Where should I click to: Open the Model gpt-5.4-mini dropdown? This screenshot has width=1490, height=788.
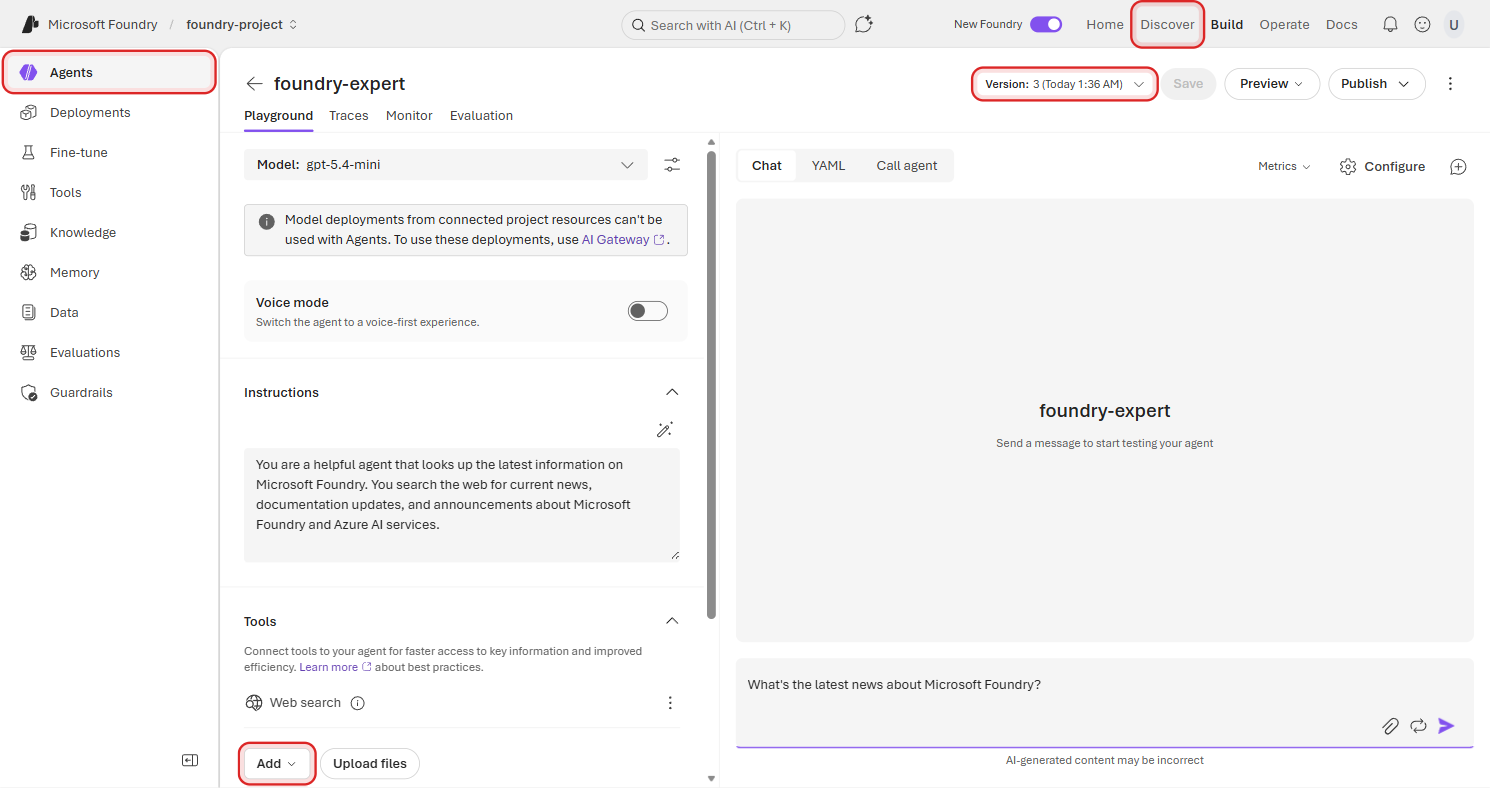click(x=446, y=165)
